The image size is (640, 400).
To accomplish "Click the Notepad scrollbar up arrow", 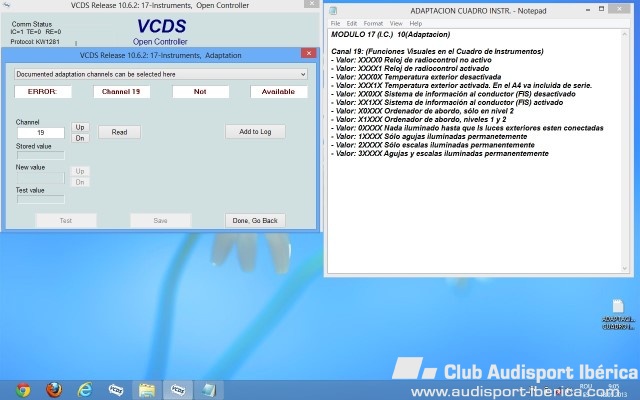I will [624, 35].
